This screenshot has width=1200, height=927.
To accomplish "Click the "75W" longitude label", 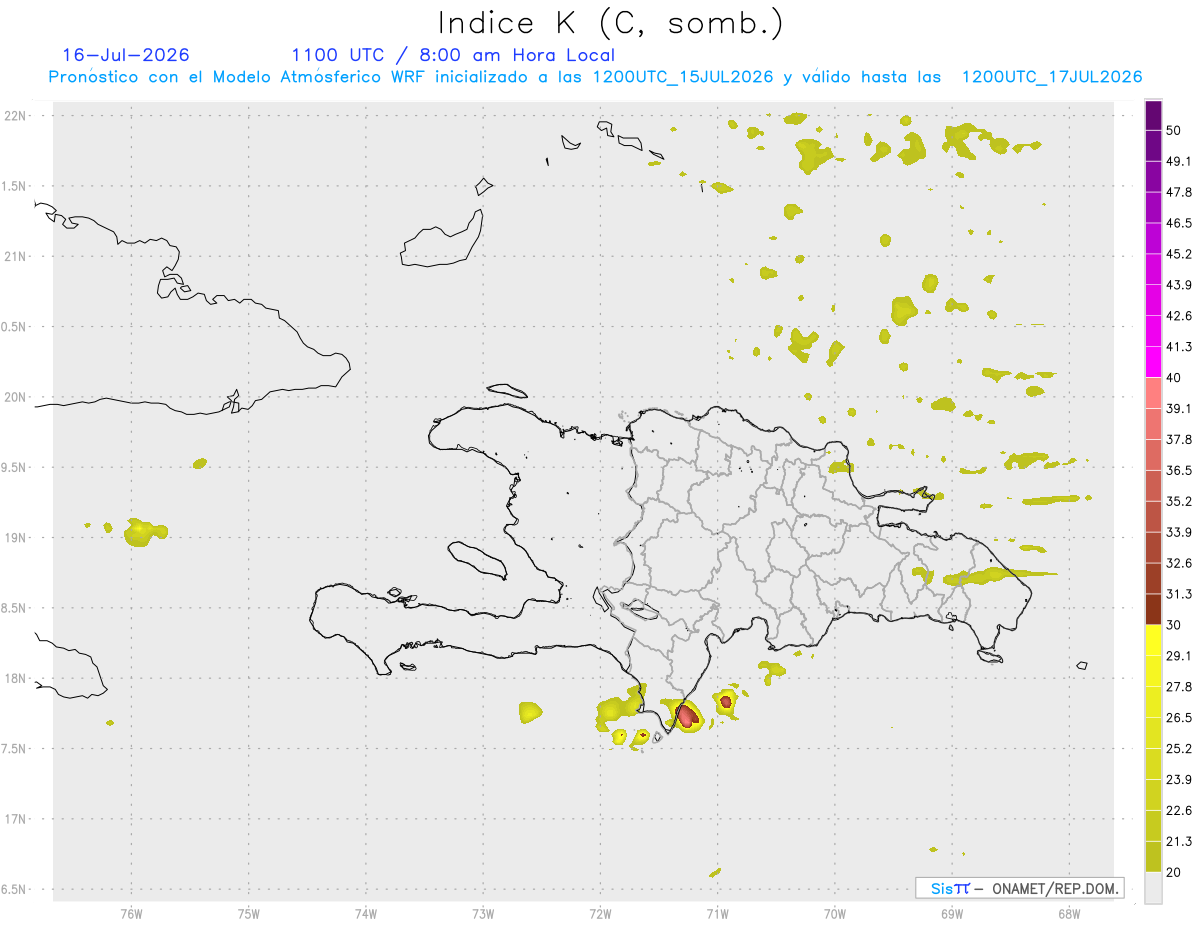I will [x=248, y=913].
